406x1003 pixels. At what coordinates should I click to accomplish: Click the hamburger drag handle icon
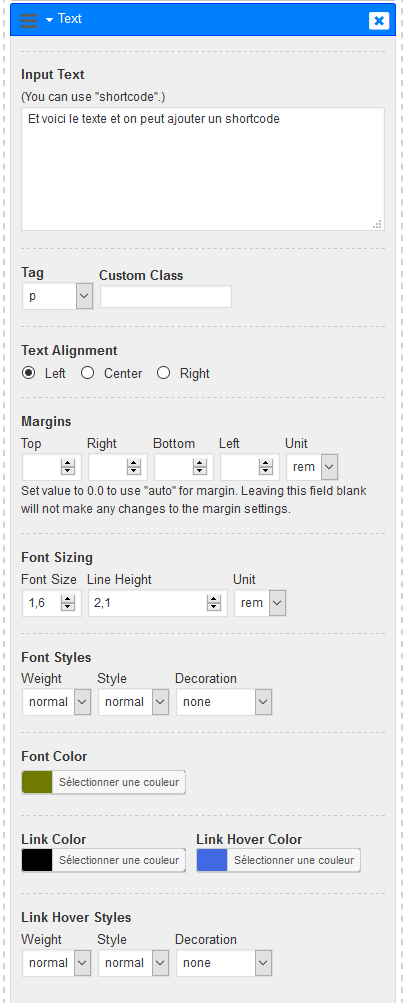click(29, 20)
